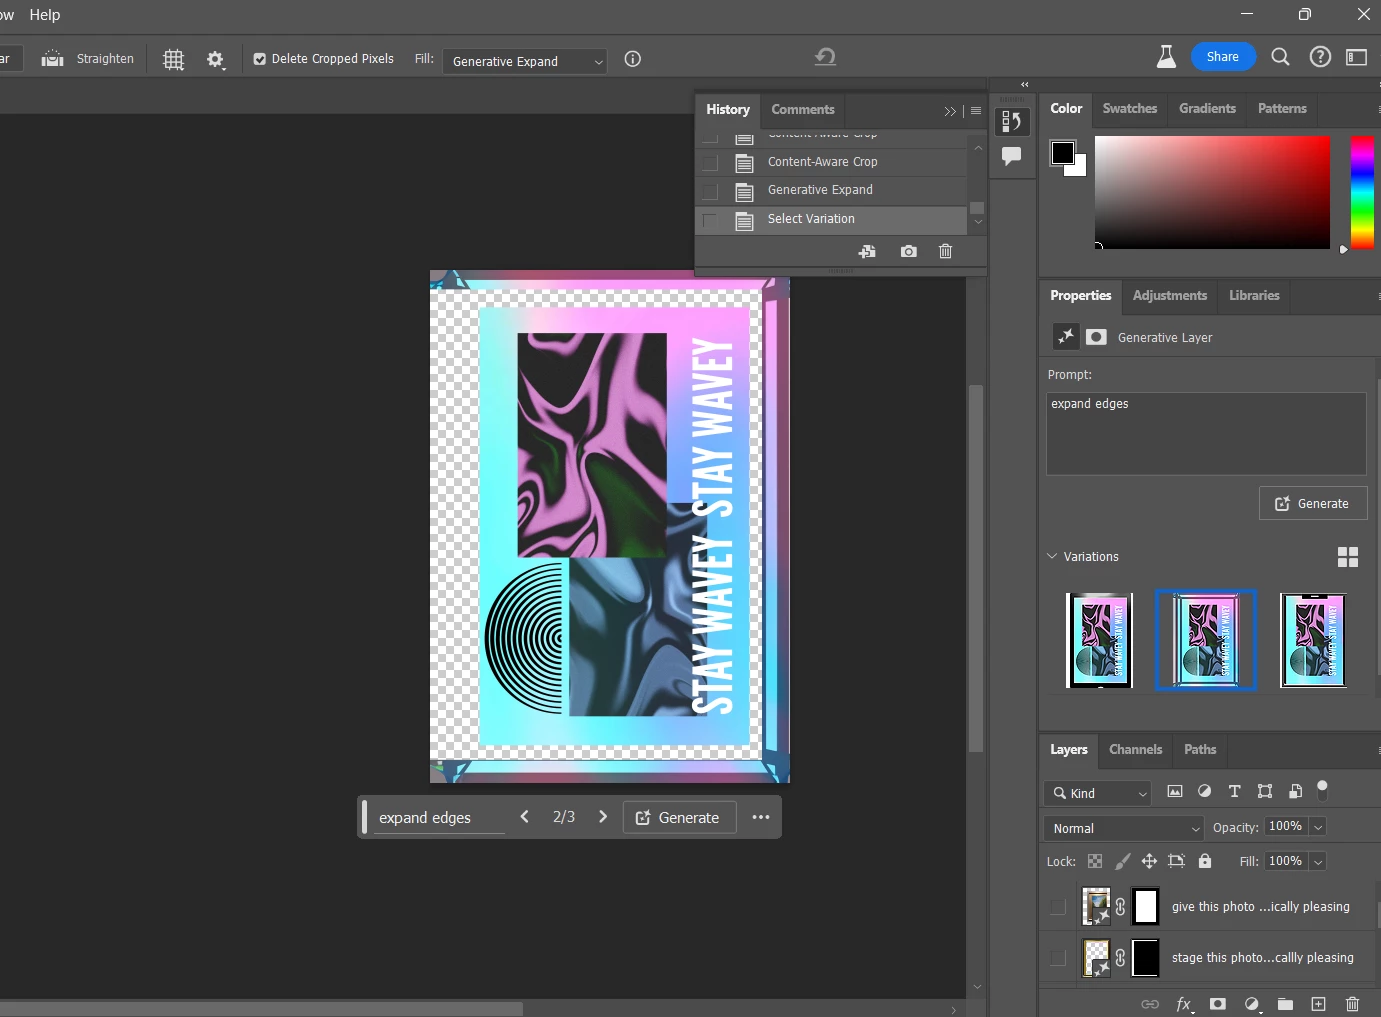Set history brush source for Select Variation
Image resolution: width=1381 pixels, height=1017 pixels.
(710, 220)
